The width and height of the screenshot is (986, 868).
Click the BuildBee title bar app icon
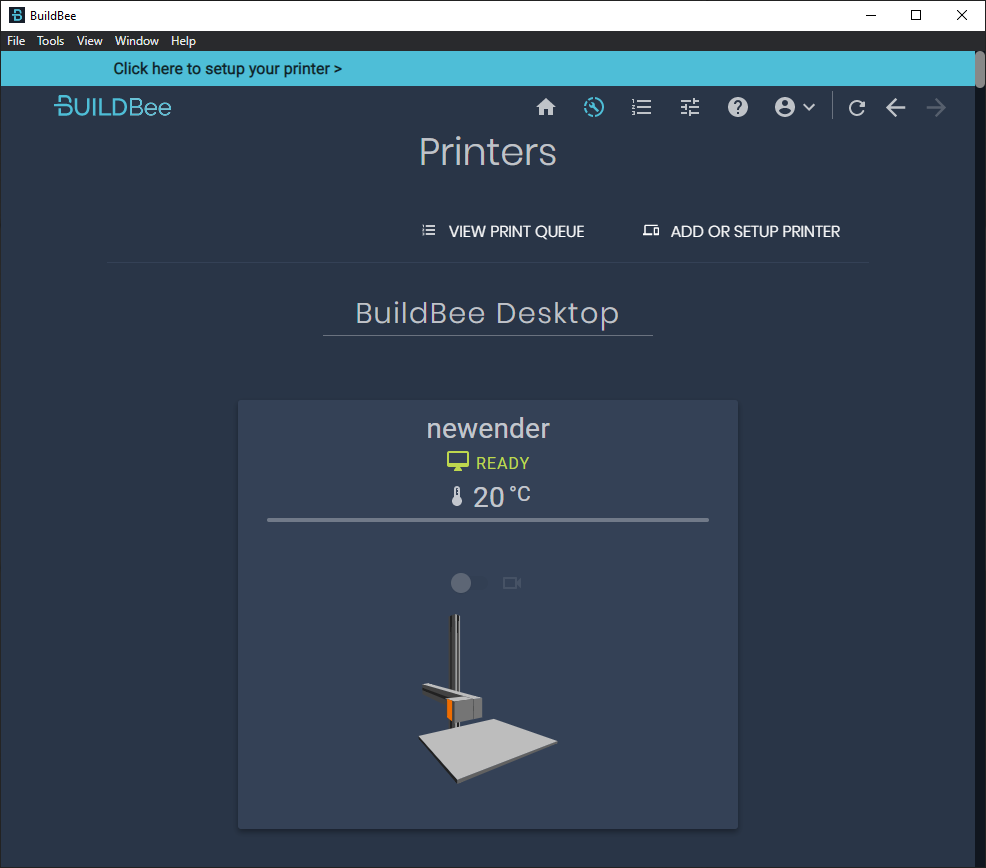[17, 15]
